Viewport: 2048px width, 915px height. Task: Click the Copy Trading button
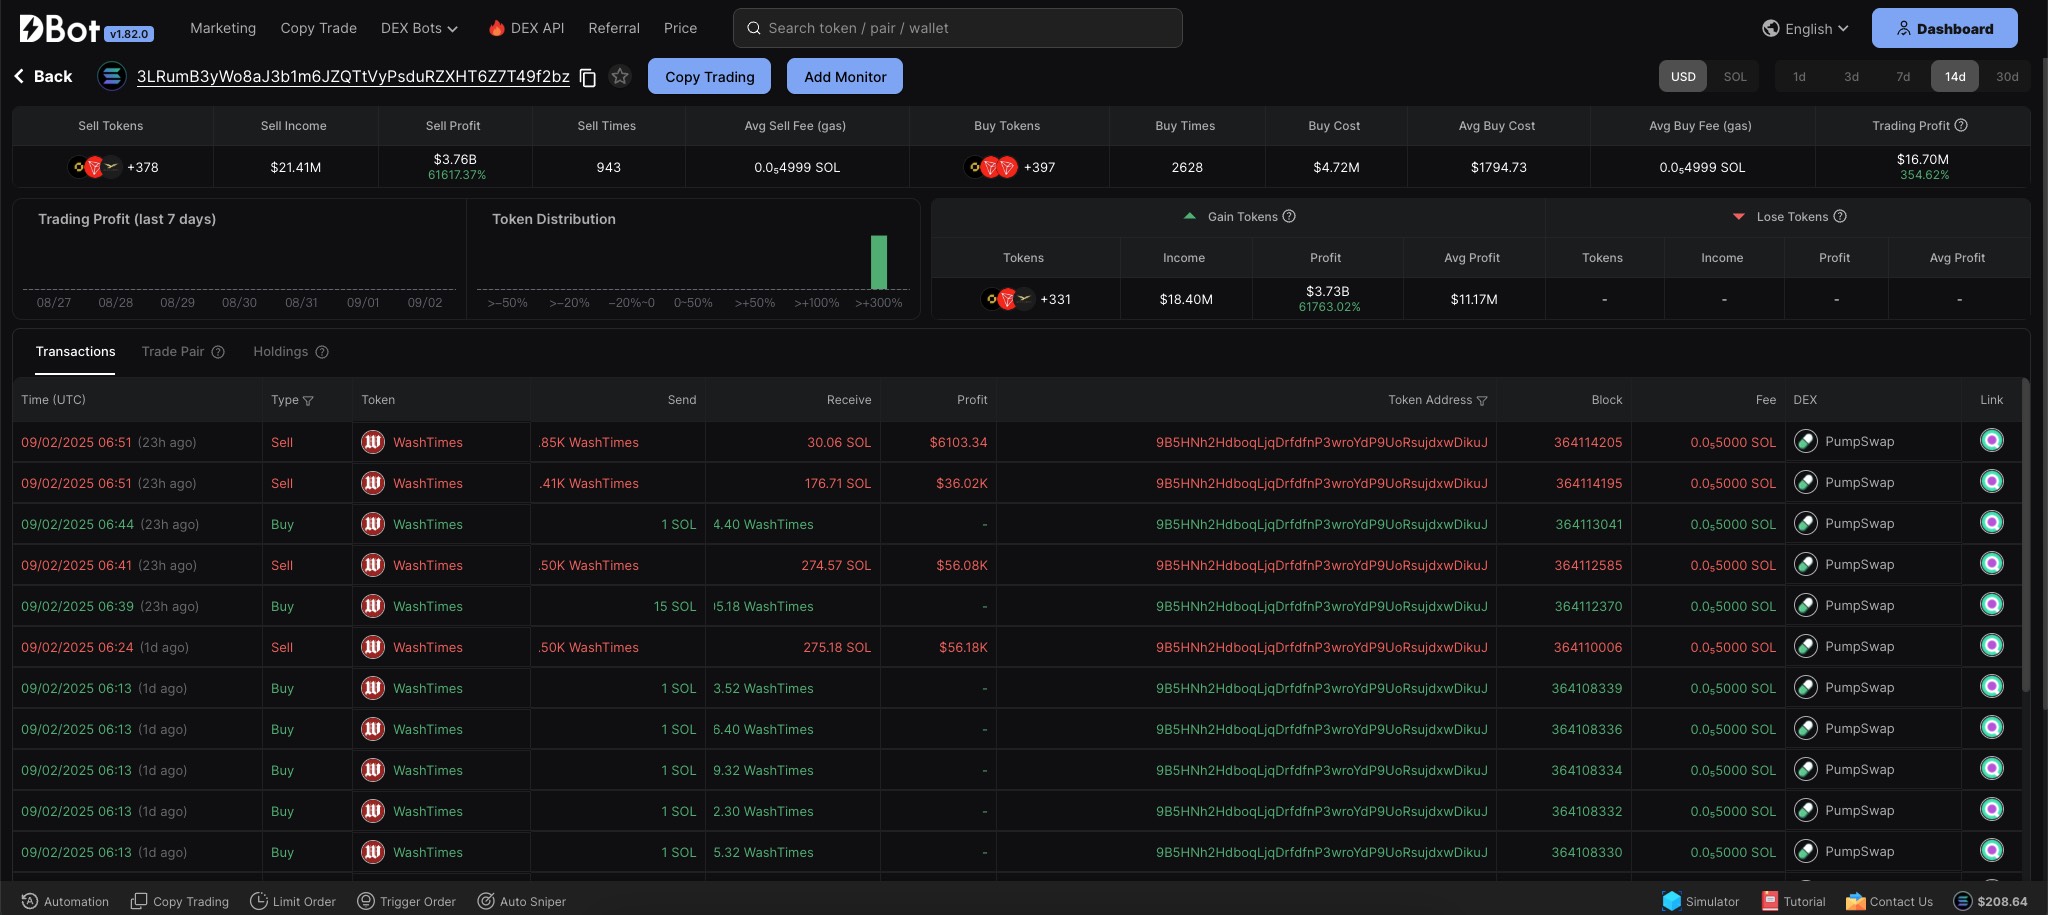click(709, 77)
